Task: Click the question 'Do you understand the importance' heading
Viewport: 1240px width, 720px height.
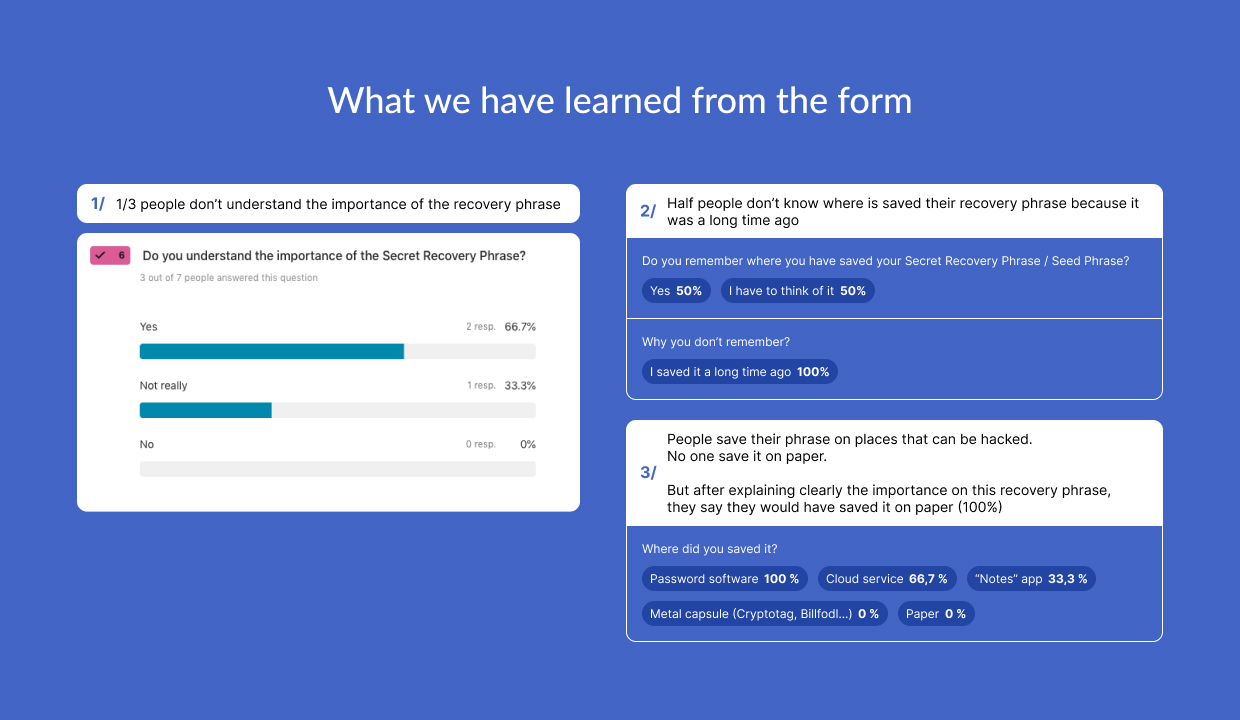Action: coord(334,256)
